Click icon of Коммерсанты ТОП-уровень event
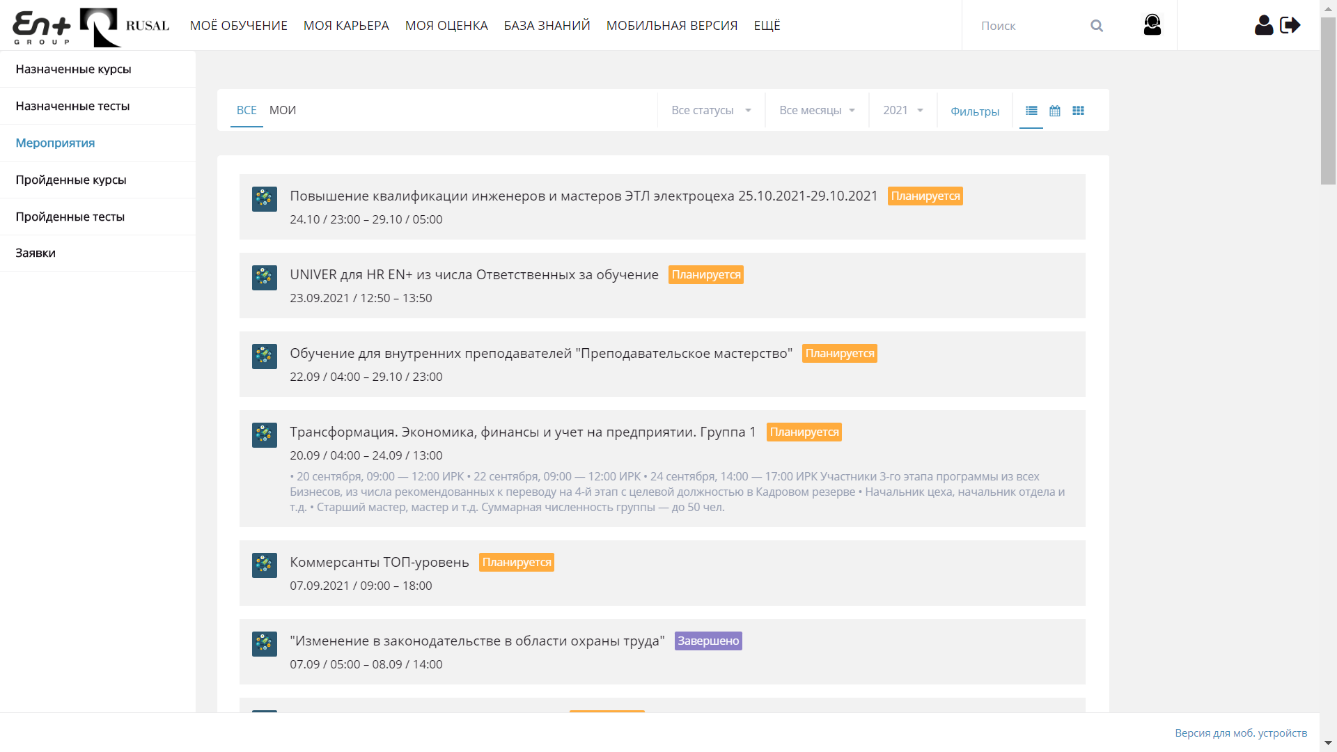1337x752 pixels. (264, 565)
